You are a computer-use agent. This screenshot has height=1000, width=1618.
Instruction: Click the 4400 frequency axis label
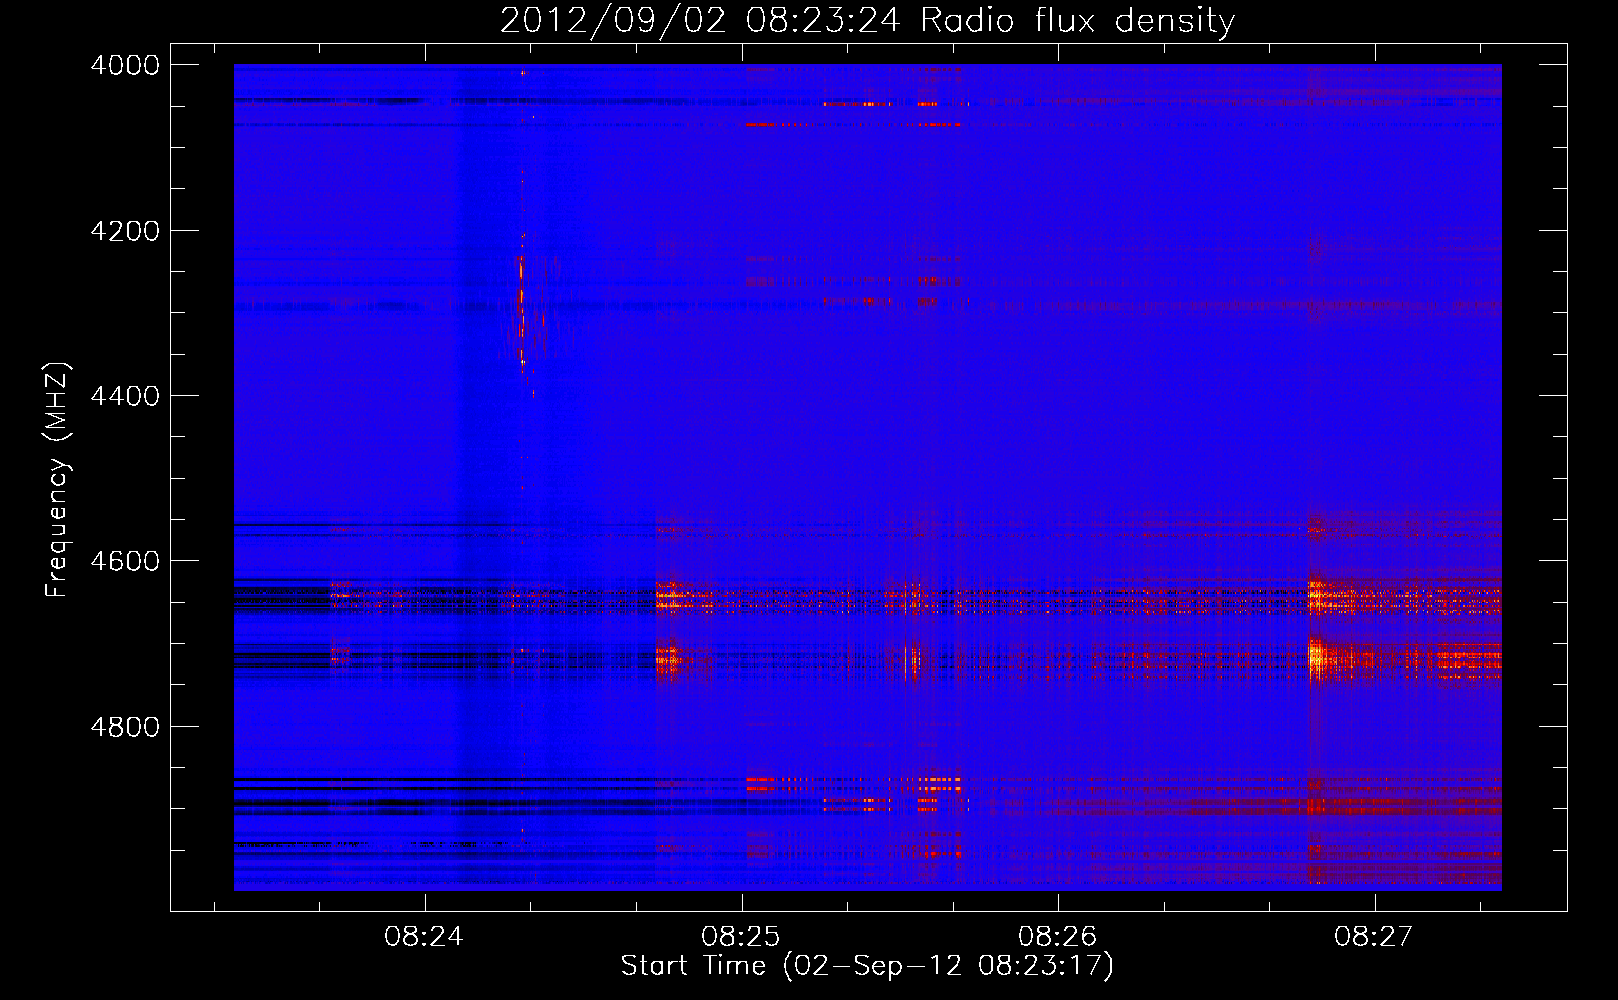click(x=125, y=396)
